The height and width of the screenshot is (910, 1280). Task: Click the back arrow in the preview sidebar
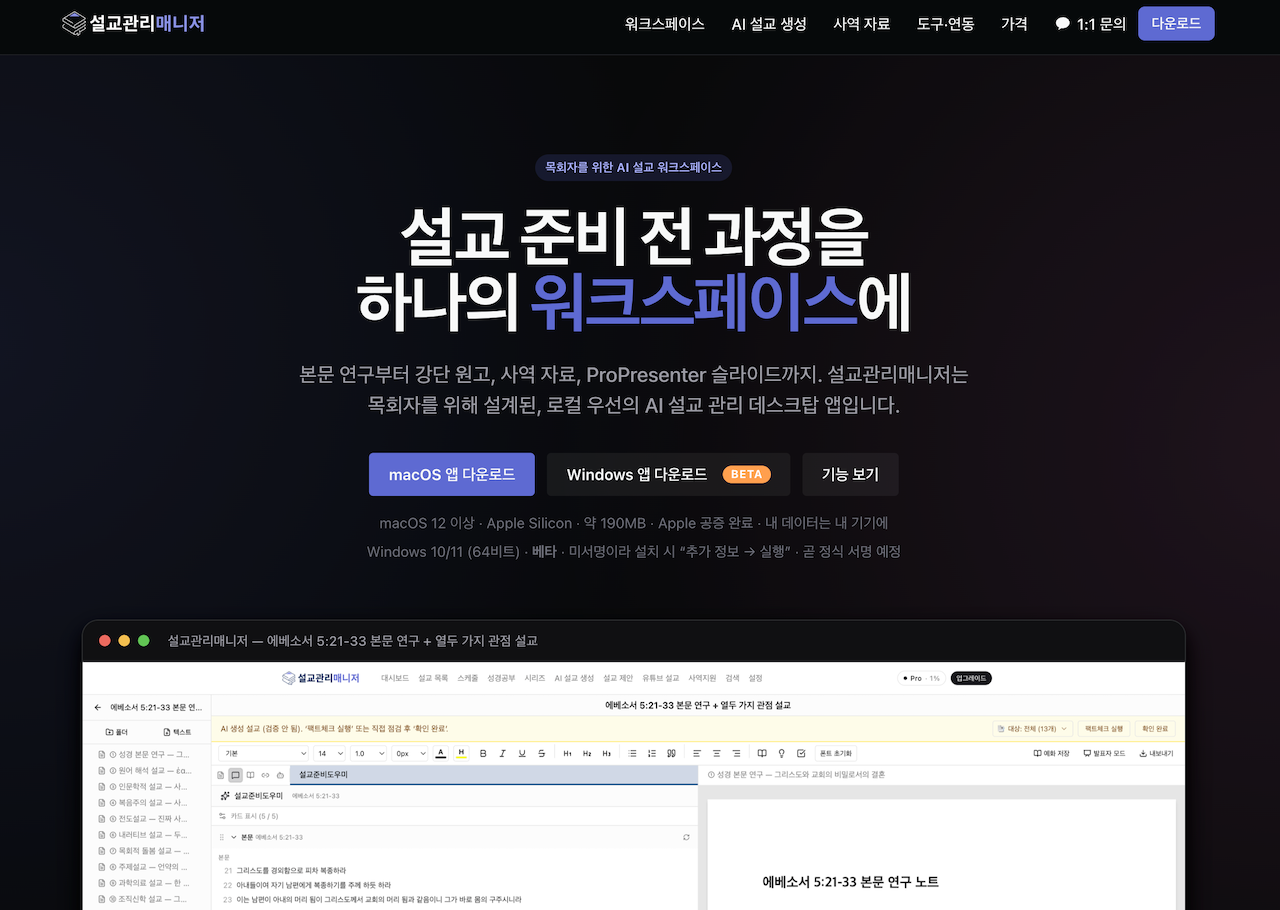(98, 707)
